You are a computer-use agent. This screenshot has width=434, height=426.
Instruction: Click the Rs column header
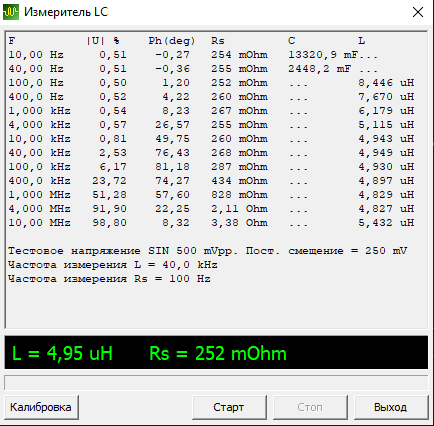[x=218, y=41]
